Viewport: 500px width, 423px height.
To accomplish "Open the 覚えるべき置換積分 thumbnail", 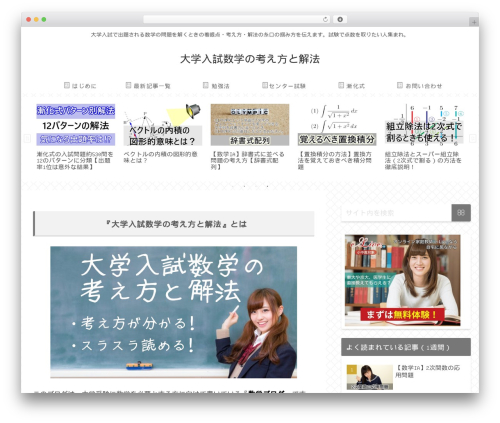I will (x=337, y=125).
